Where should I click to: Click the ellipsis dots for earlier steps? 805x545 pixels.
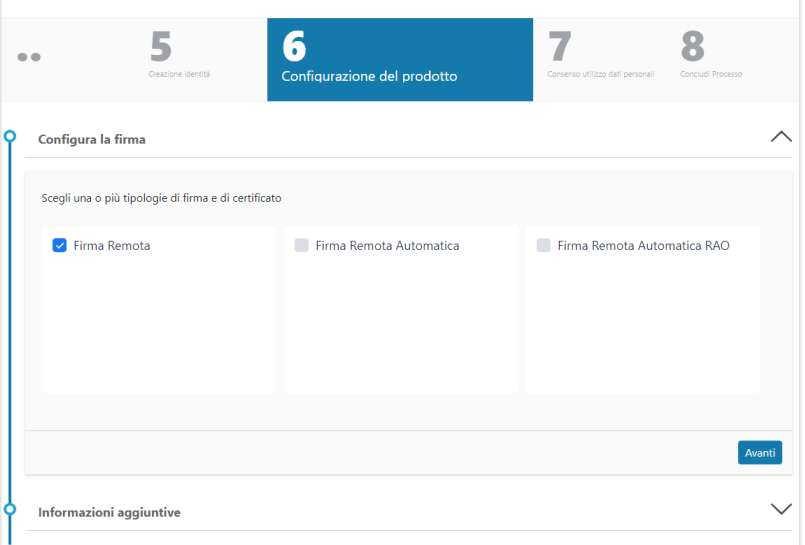(x=29, y=57)
